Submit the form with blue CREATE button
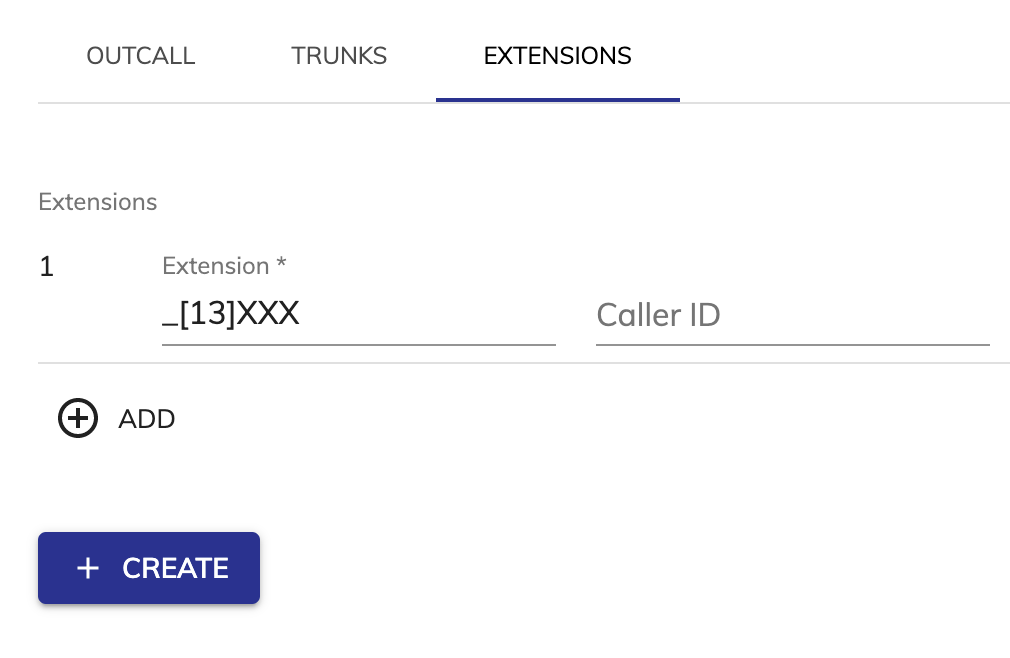The width and height of the screenshot is (1010, 658). pos(149,568)
